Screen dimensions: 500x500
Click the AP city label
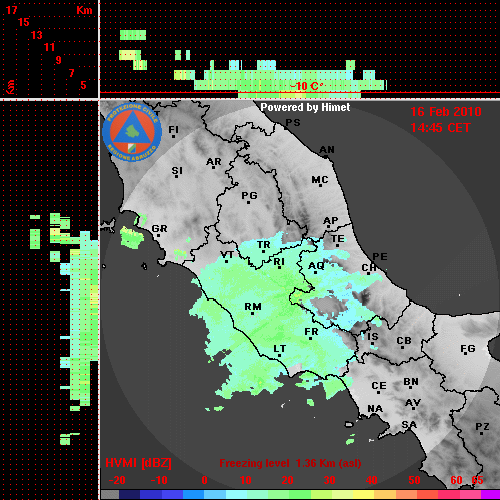tap(330, 221)
